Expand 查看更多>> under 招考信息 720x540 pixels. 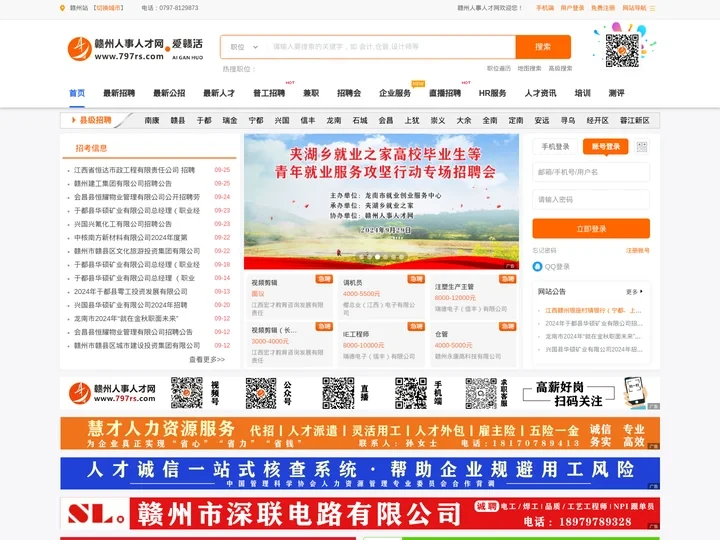pos(207,360)
